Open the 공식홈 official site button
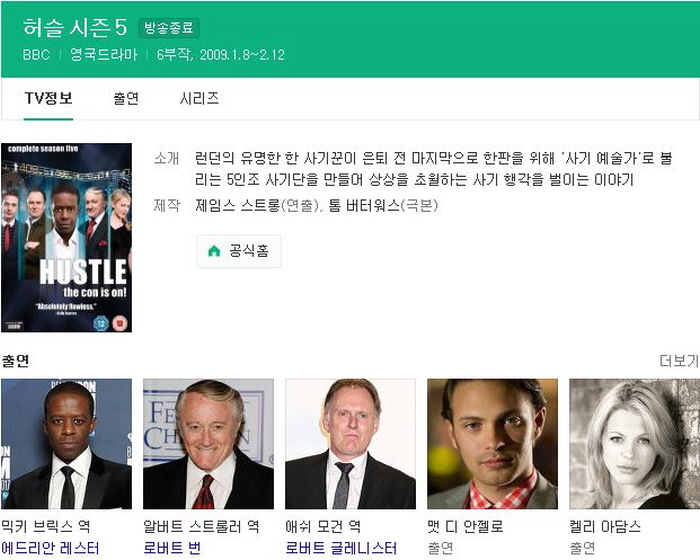The width and height of the screenshot is (700, 560). (x=238, y=252)
